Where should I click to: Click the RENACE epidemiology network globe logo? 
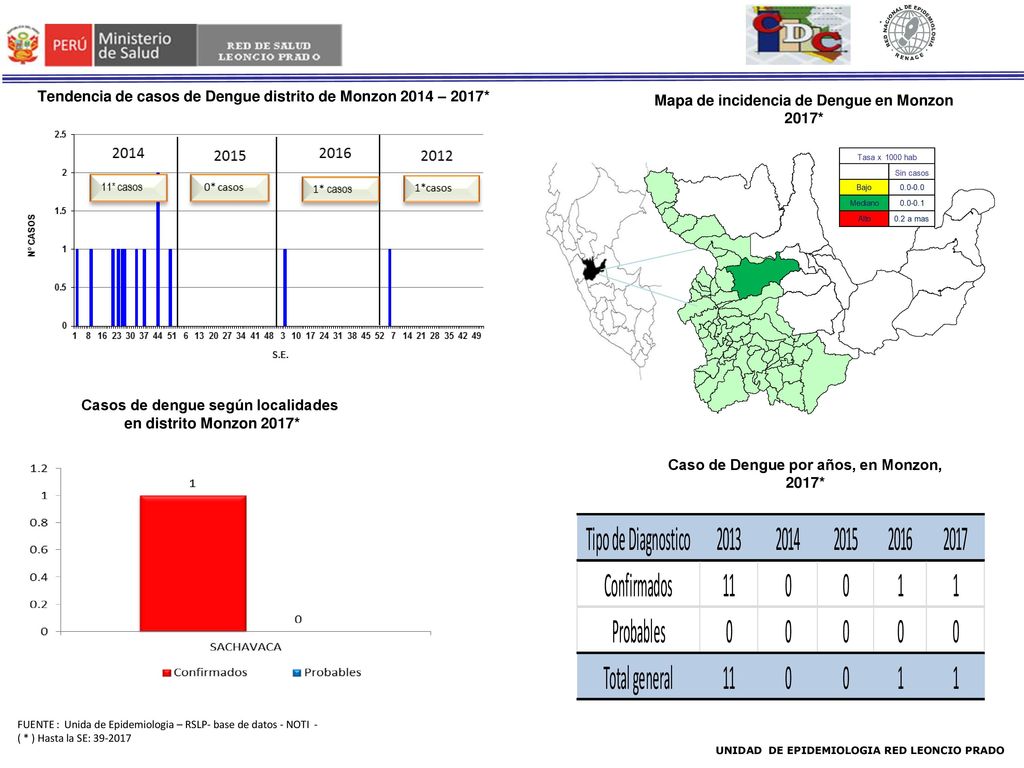[x=910, y=33]
